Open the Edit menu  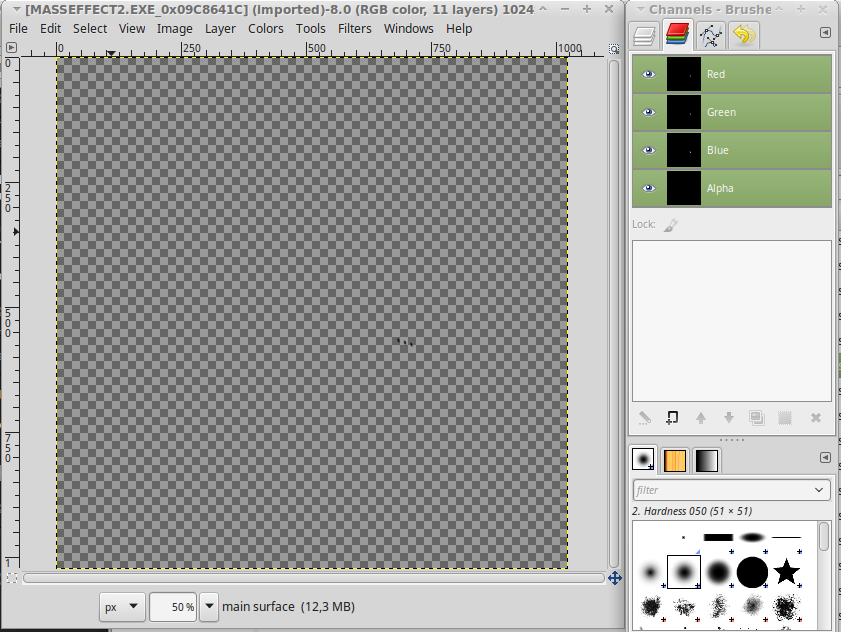(50, 28)
